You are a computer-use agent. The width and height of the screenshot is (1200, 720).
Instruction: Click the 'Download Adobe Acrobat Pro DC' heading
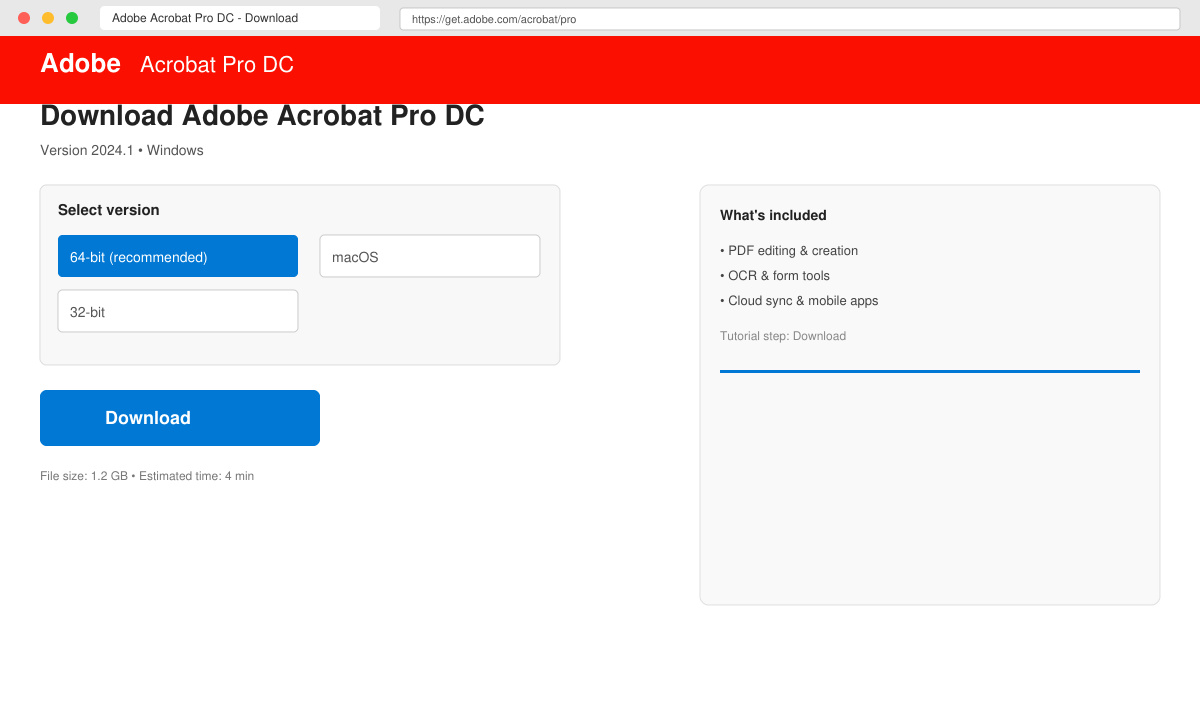(262, 116)
